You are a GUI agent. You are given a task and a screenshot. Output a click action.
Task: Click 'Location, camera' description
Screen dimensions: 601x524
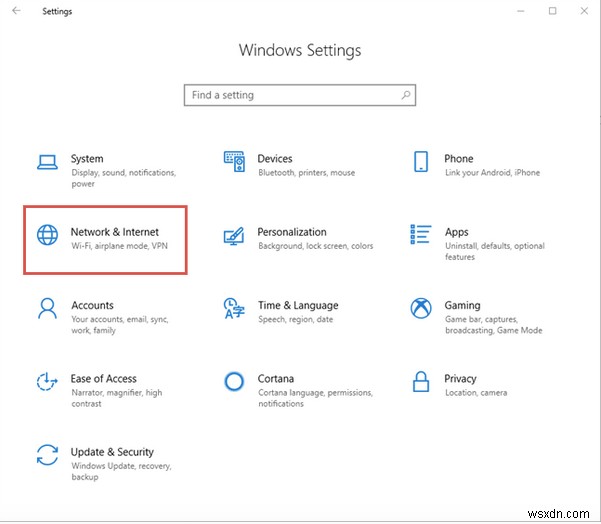click(x=476, y=393)
